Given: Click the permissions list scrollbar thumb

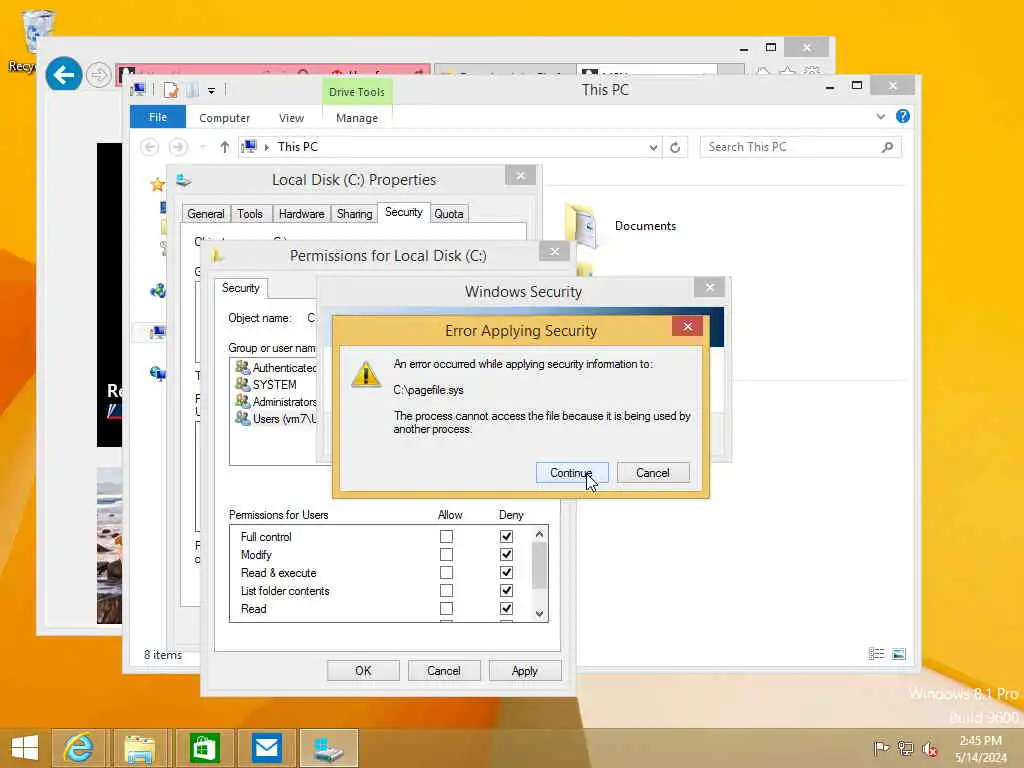Looking at the screenshot, I should coord(539,566).
